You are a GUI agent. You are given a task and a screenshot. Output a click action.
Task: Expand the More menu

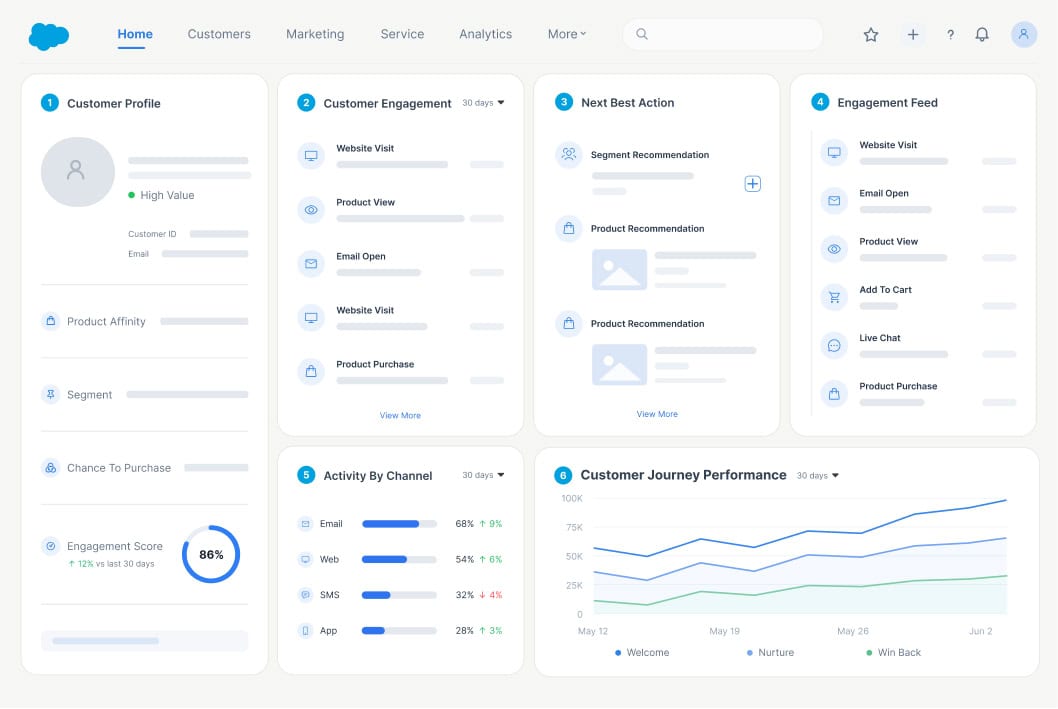[x=567, y=34]
